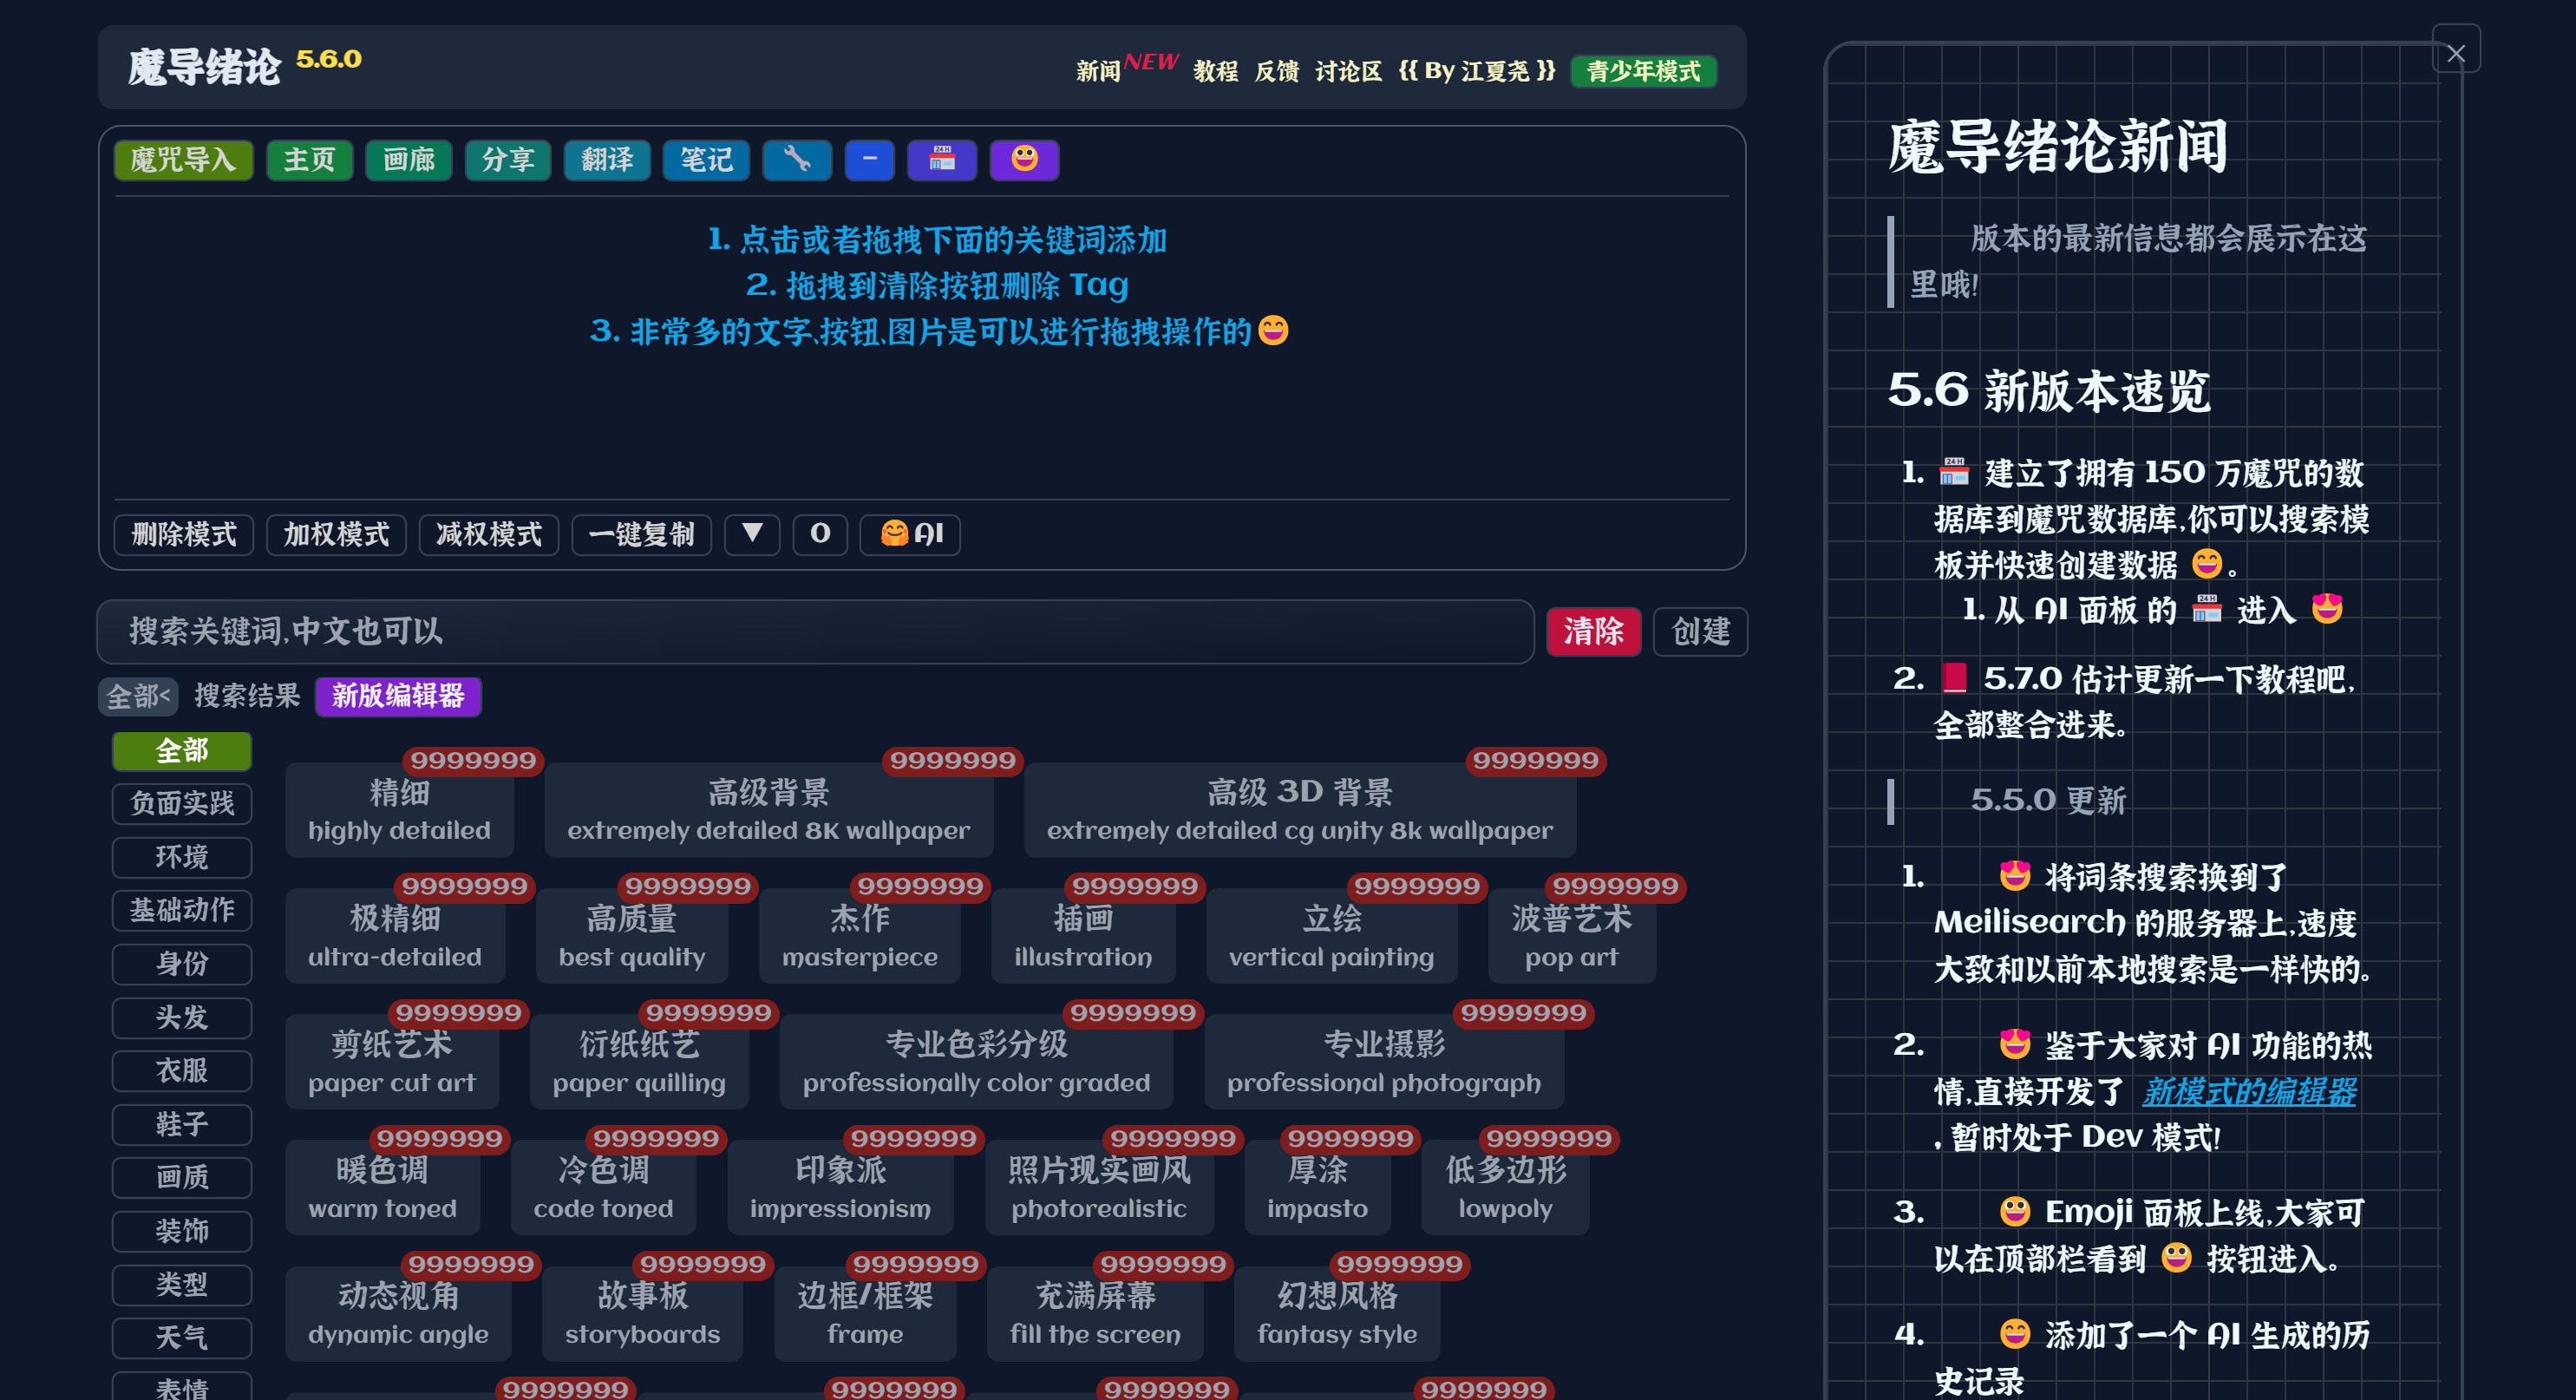The width and height of the screenshot is (2576, 1400).
Task: Add the 高质量 best quality tag
Action: (x=632, y=937)
